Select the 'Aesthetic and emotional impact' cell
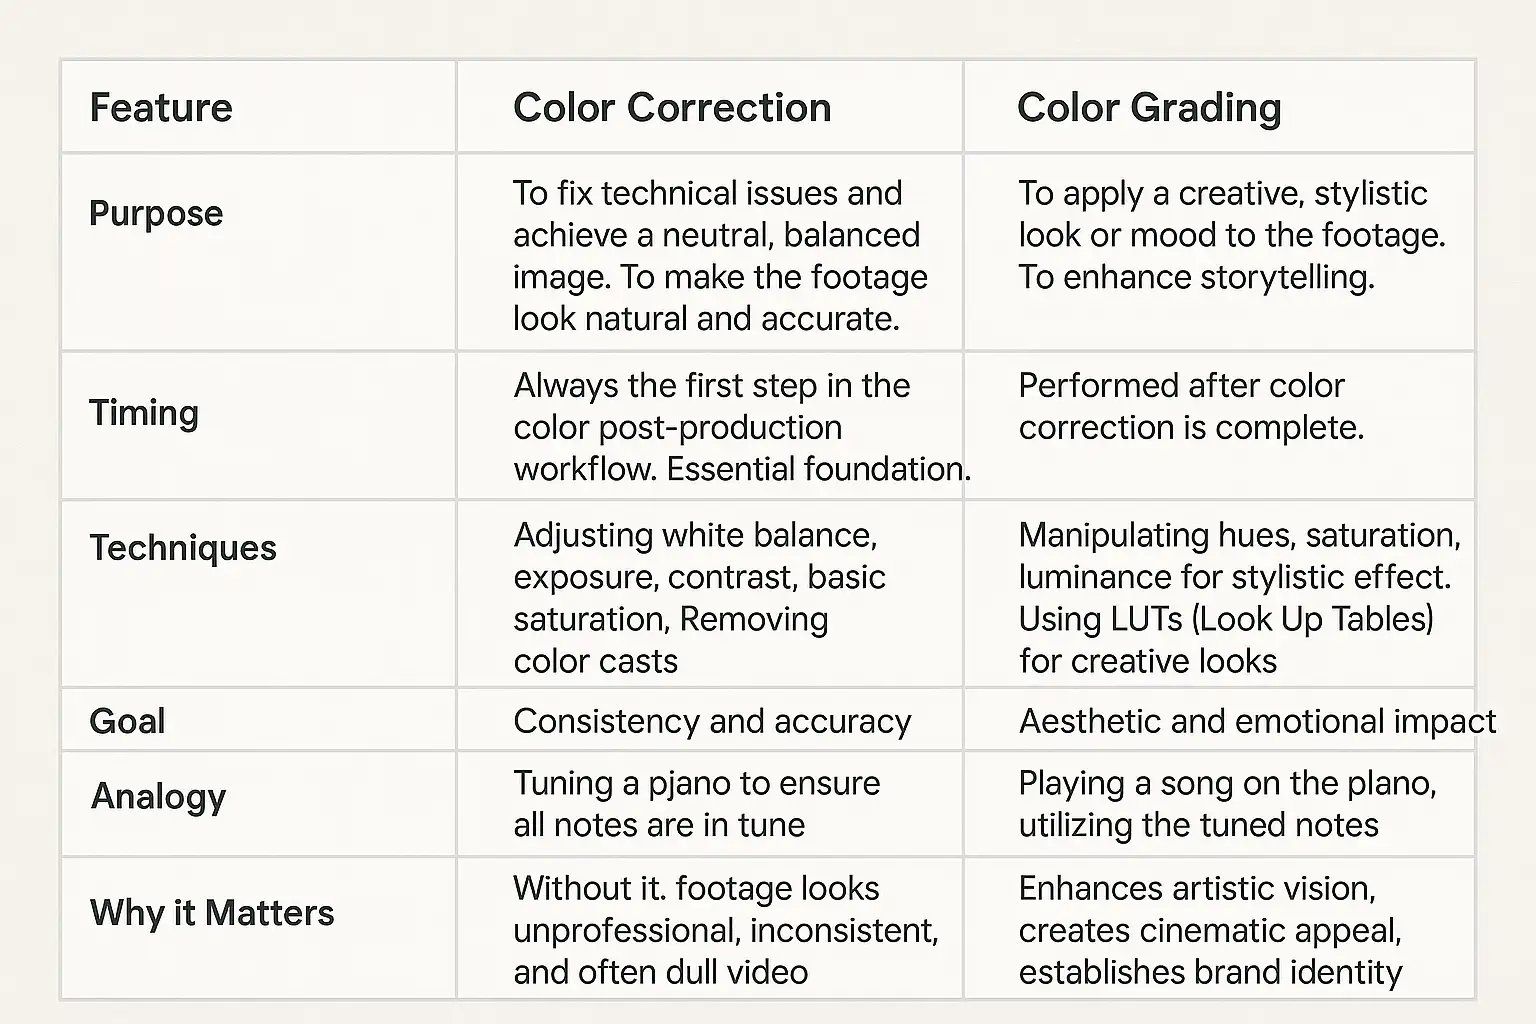This screenshot has height=1024, width=1536. (x=1257, y=721)
